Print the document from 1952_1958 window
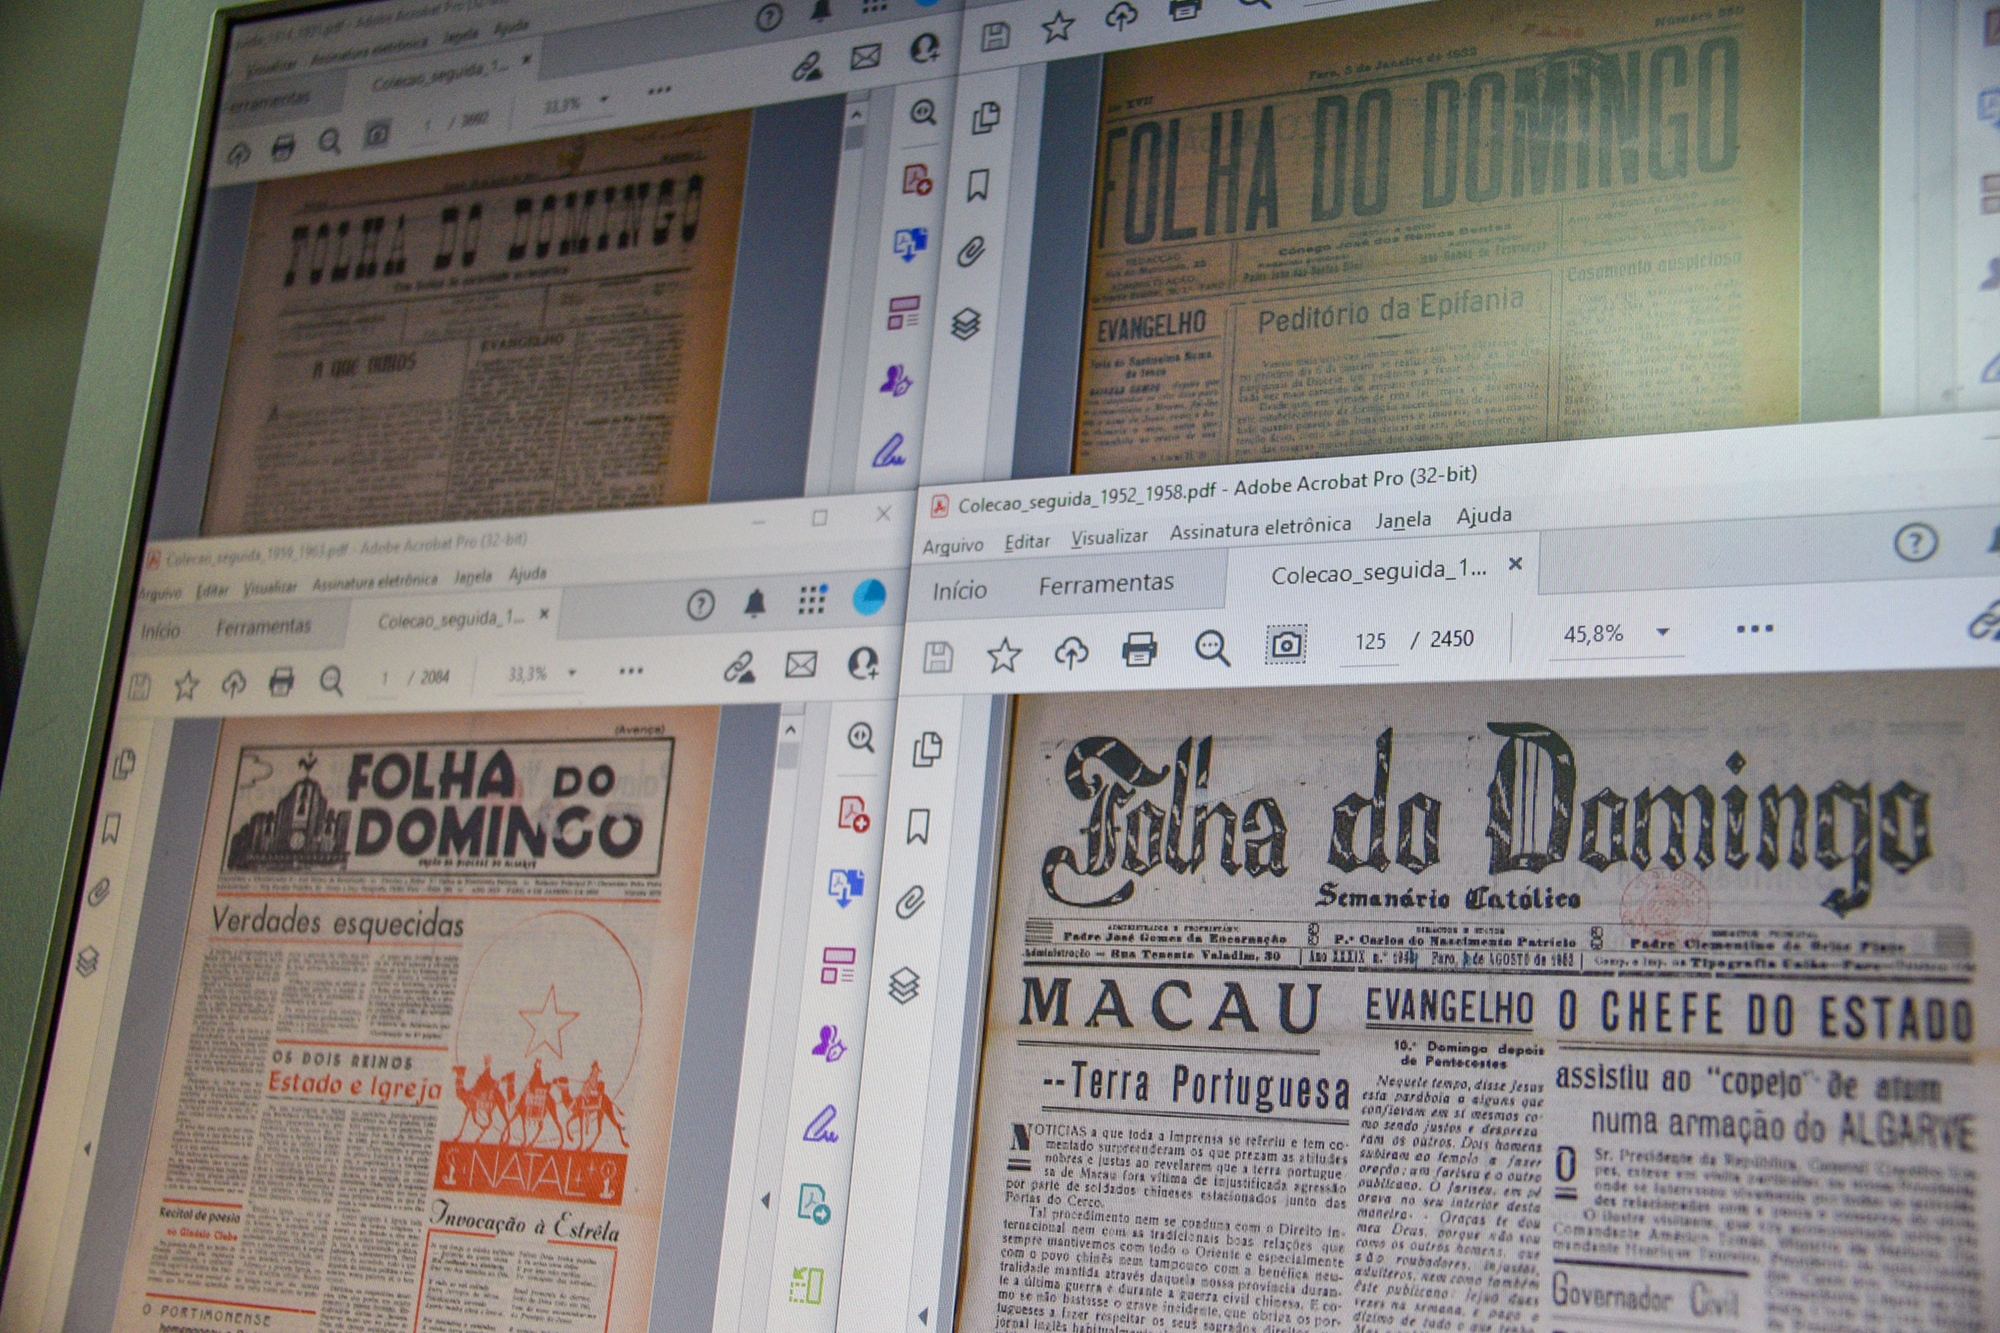The height and width of the screenshot is (1333, 2000). point(1139,650)
